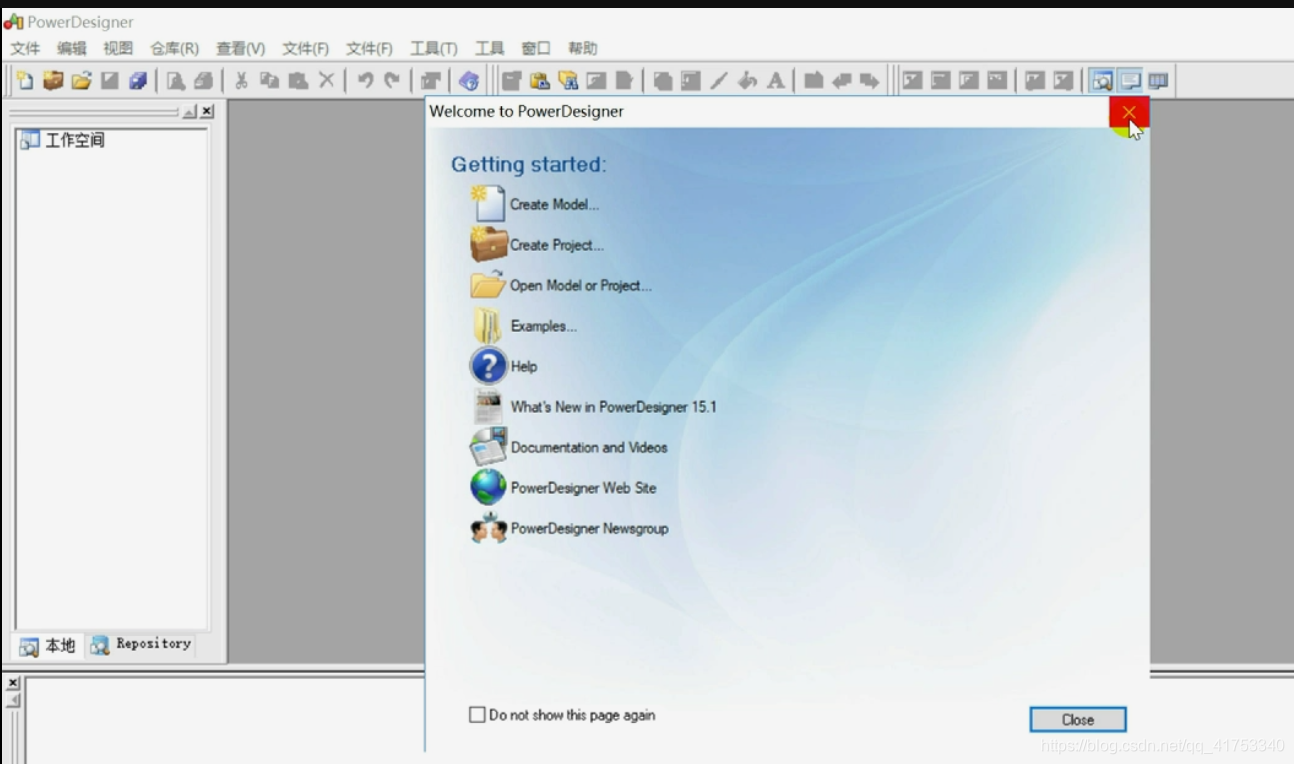Toggle the Output window toolbar icon
Screen dimensions: 1294x764
tap(1130, 81)
